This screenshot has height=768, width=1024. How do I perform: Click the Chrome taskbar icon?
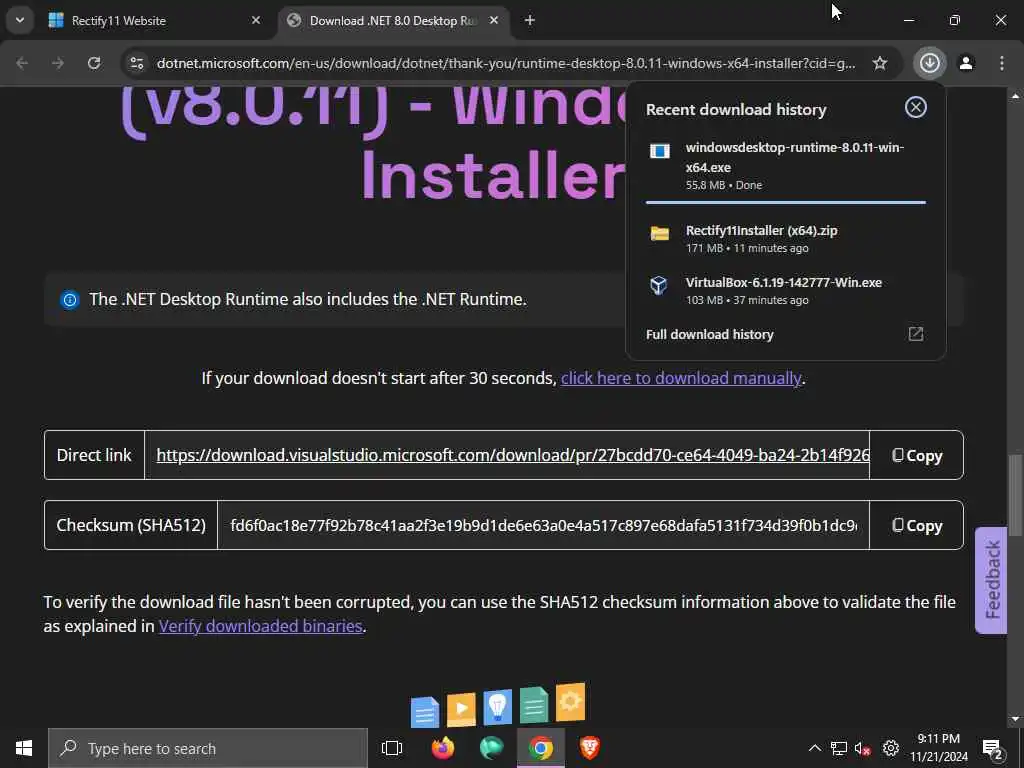click(x=541, y=748)
